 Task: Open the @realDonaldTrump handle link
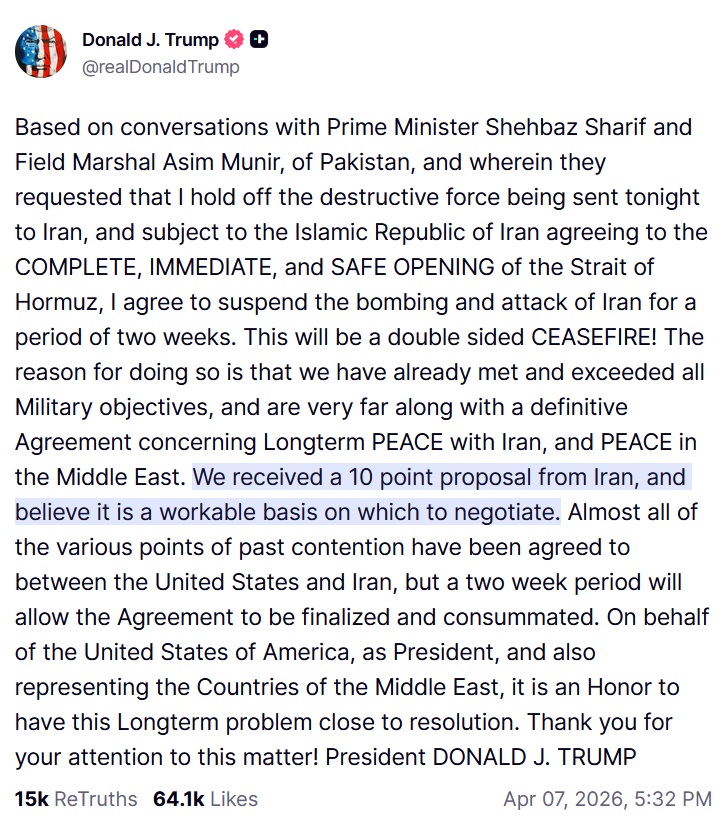click(160, 67)
